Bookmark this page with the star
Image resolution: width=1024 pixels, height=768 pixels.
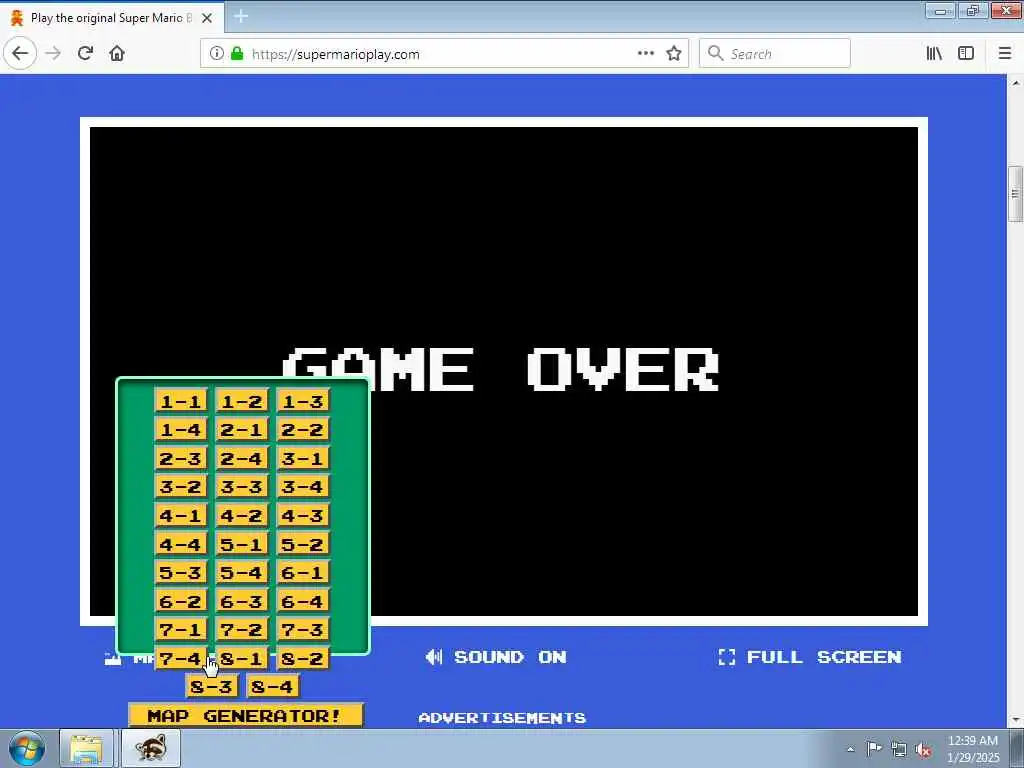click(x=674, y=54)
